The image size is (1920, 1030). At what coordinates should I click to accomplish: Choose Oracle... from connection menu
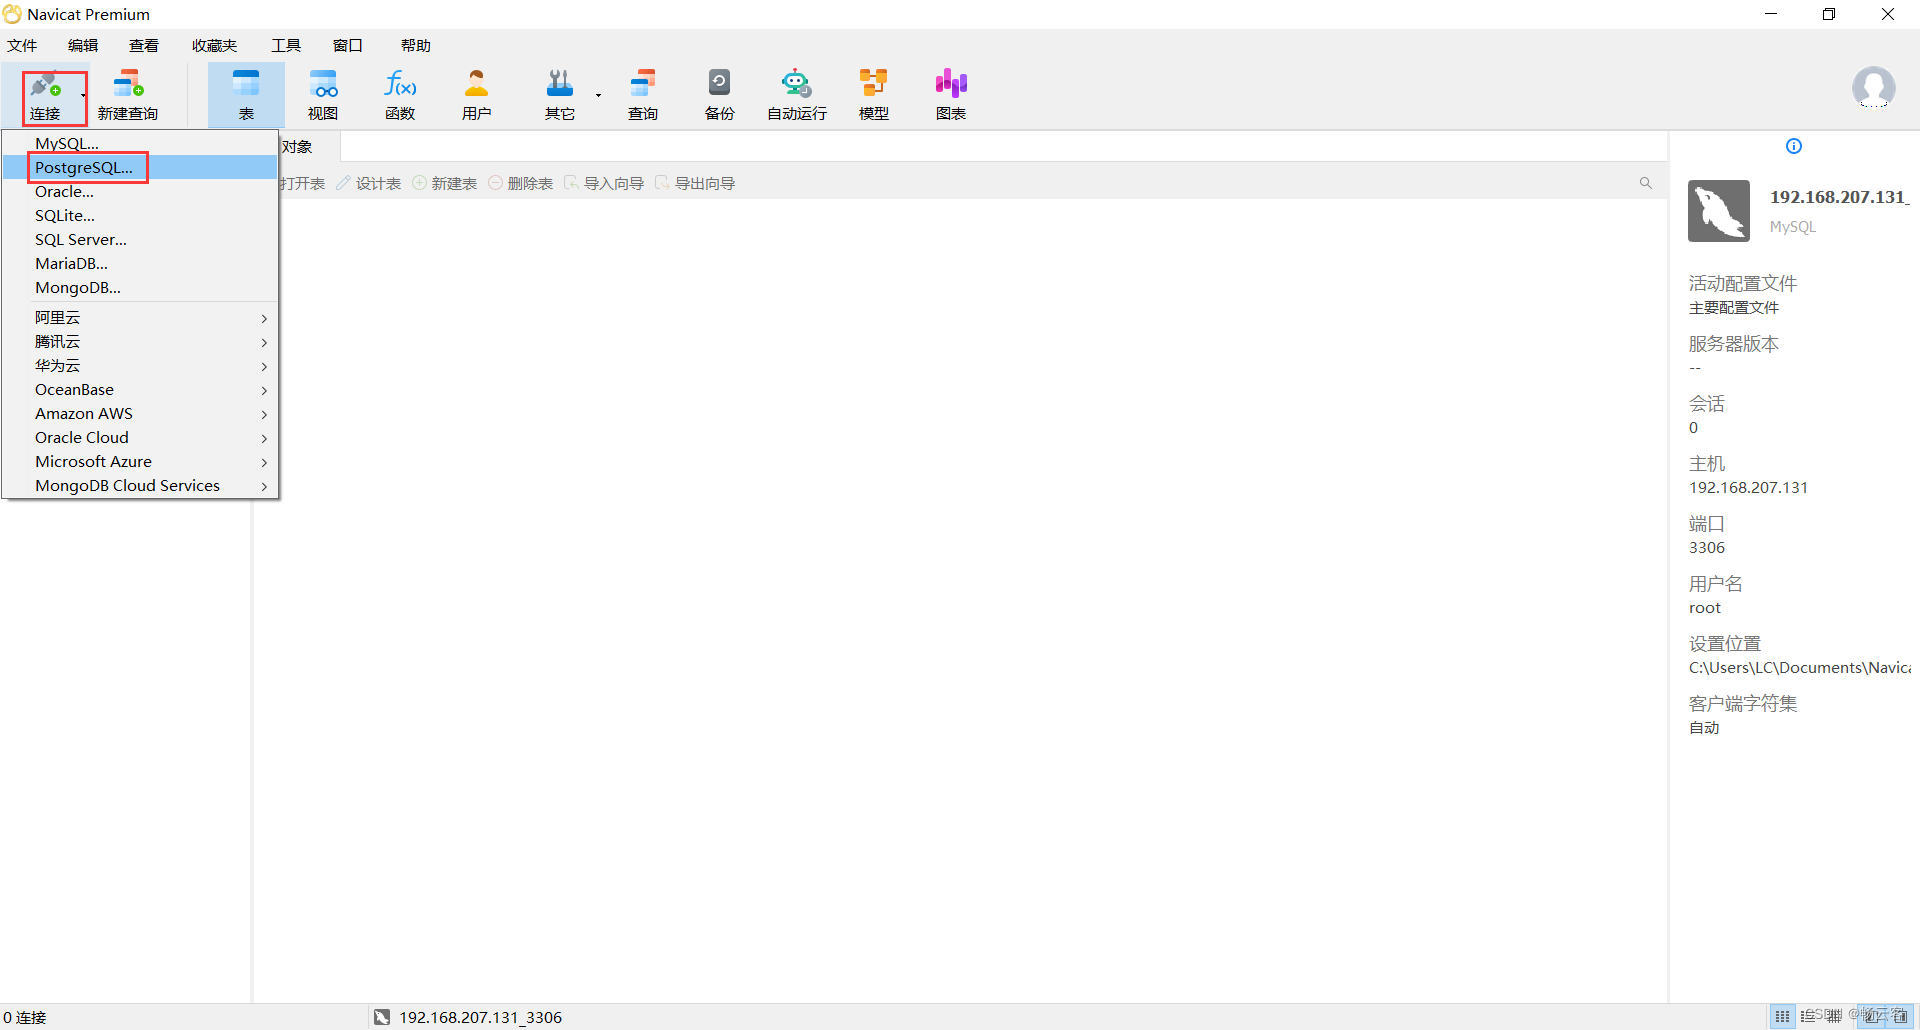pyautogui.click(x=140, y=191)
